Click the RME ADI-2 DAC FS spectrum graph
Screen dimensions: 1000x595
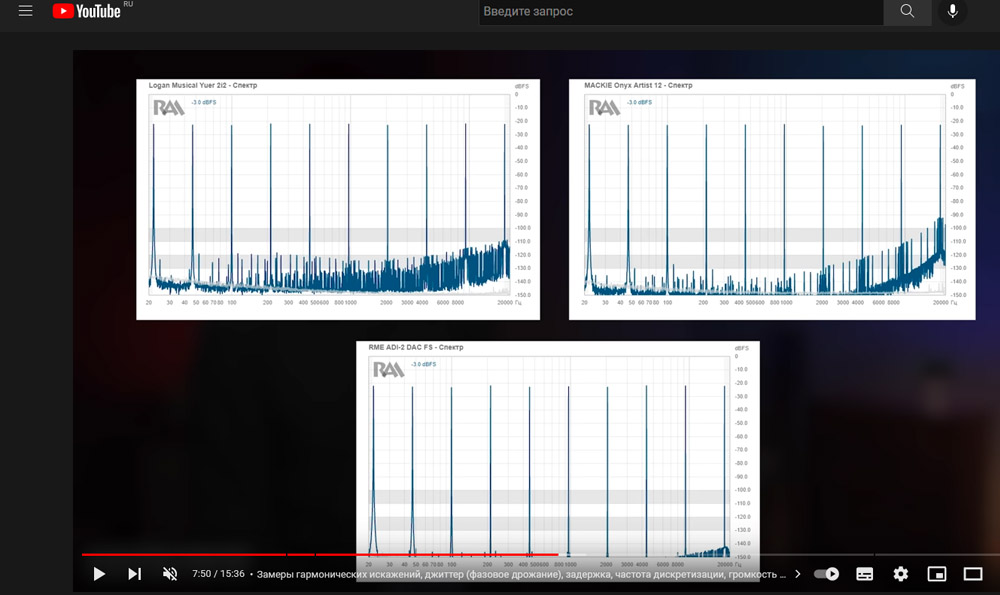[558, 450]
